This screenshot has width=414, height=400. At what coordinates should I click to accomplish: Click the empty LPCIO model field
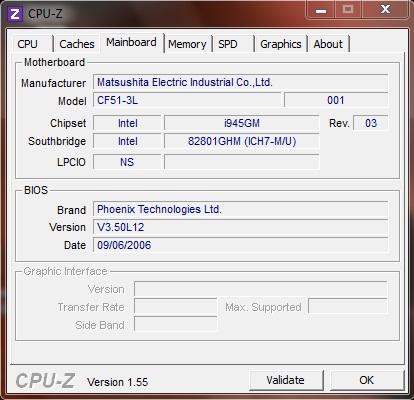242,162
